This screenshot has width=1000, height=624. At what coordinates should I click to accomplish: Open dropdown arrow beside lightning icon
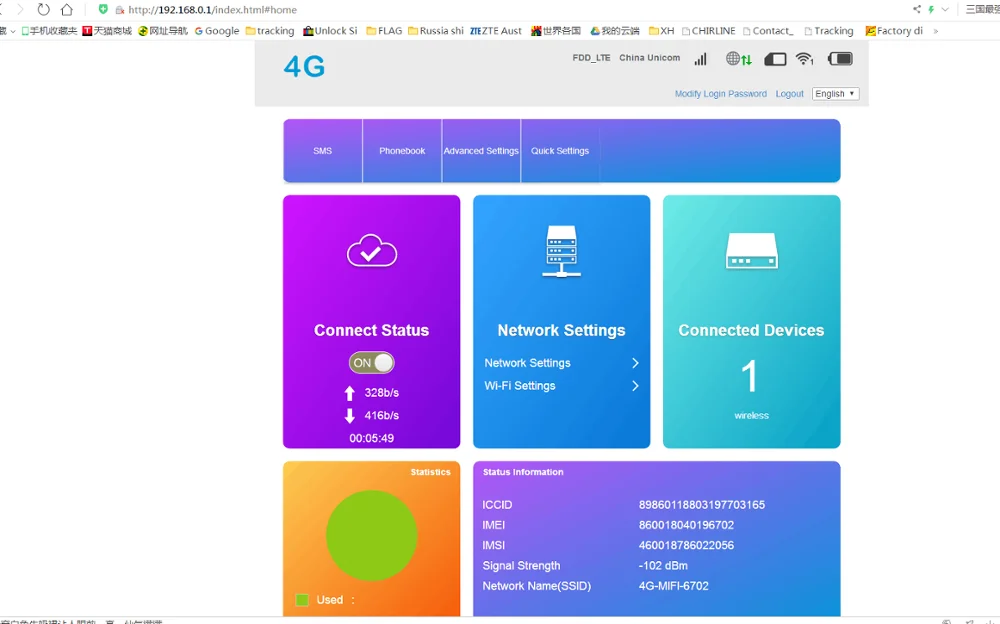point(945,9)
